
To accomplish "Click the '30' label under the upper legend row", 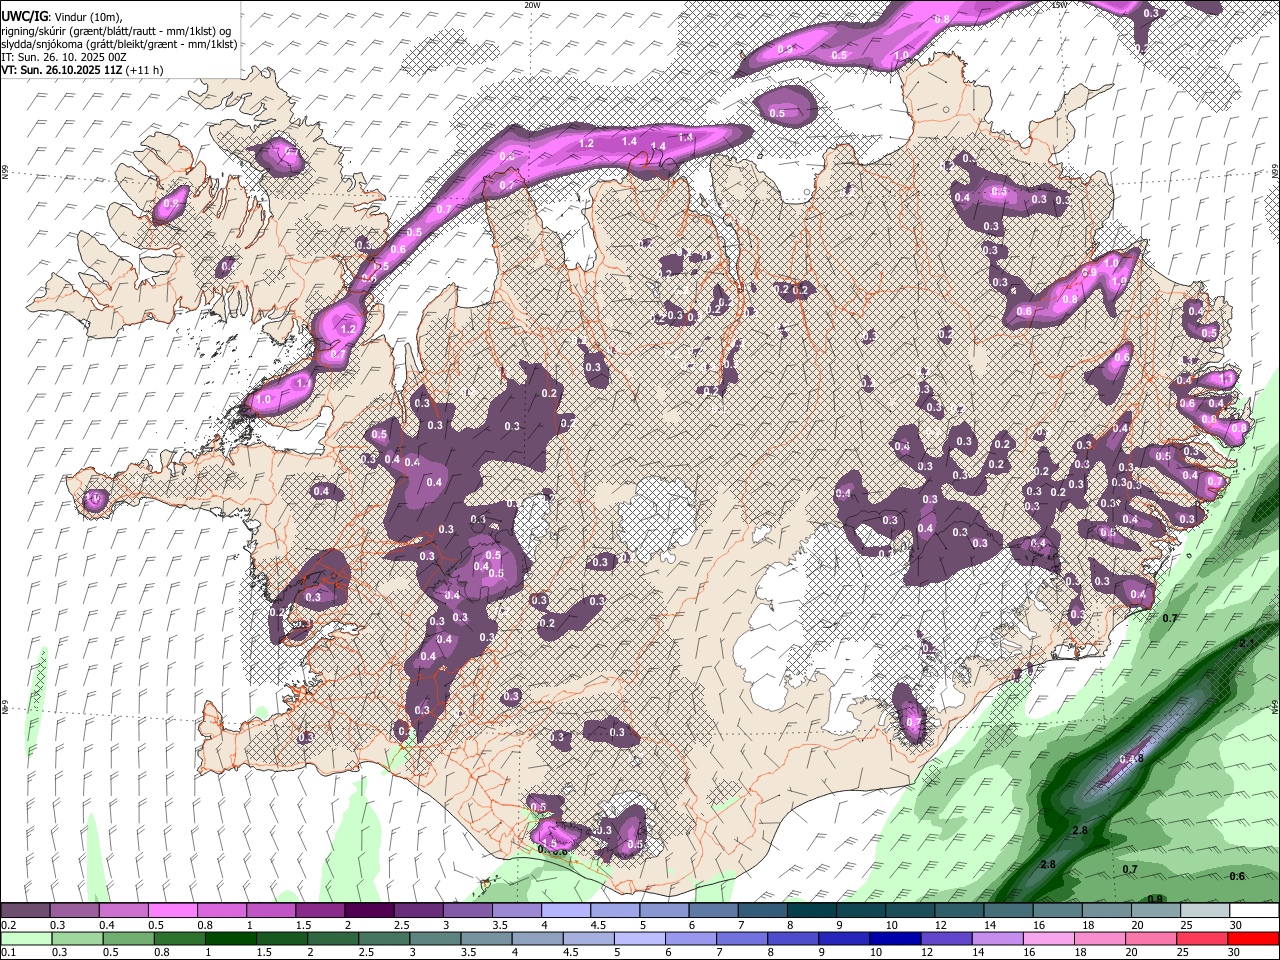I will pyautogui.click(x=1236, y=925).
